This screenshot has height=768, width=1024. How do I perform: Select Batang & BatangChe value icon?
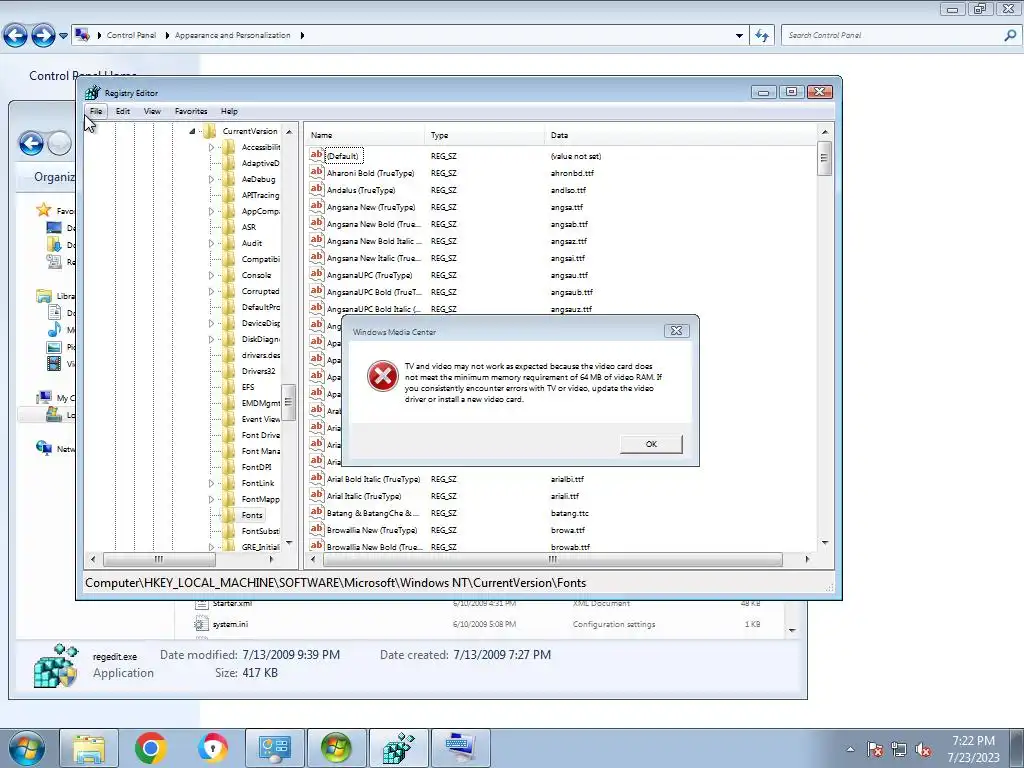coord(317,512)
